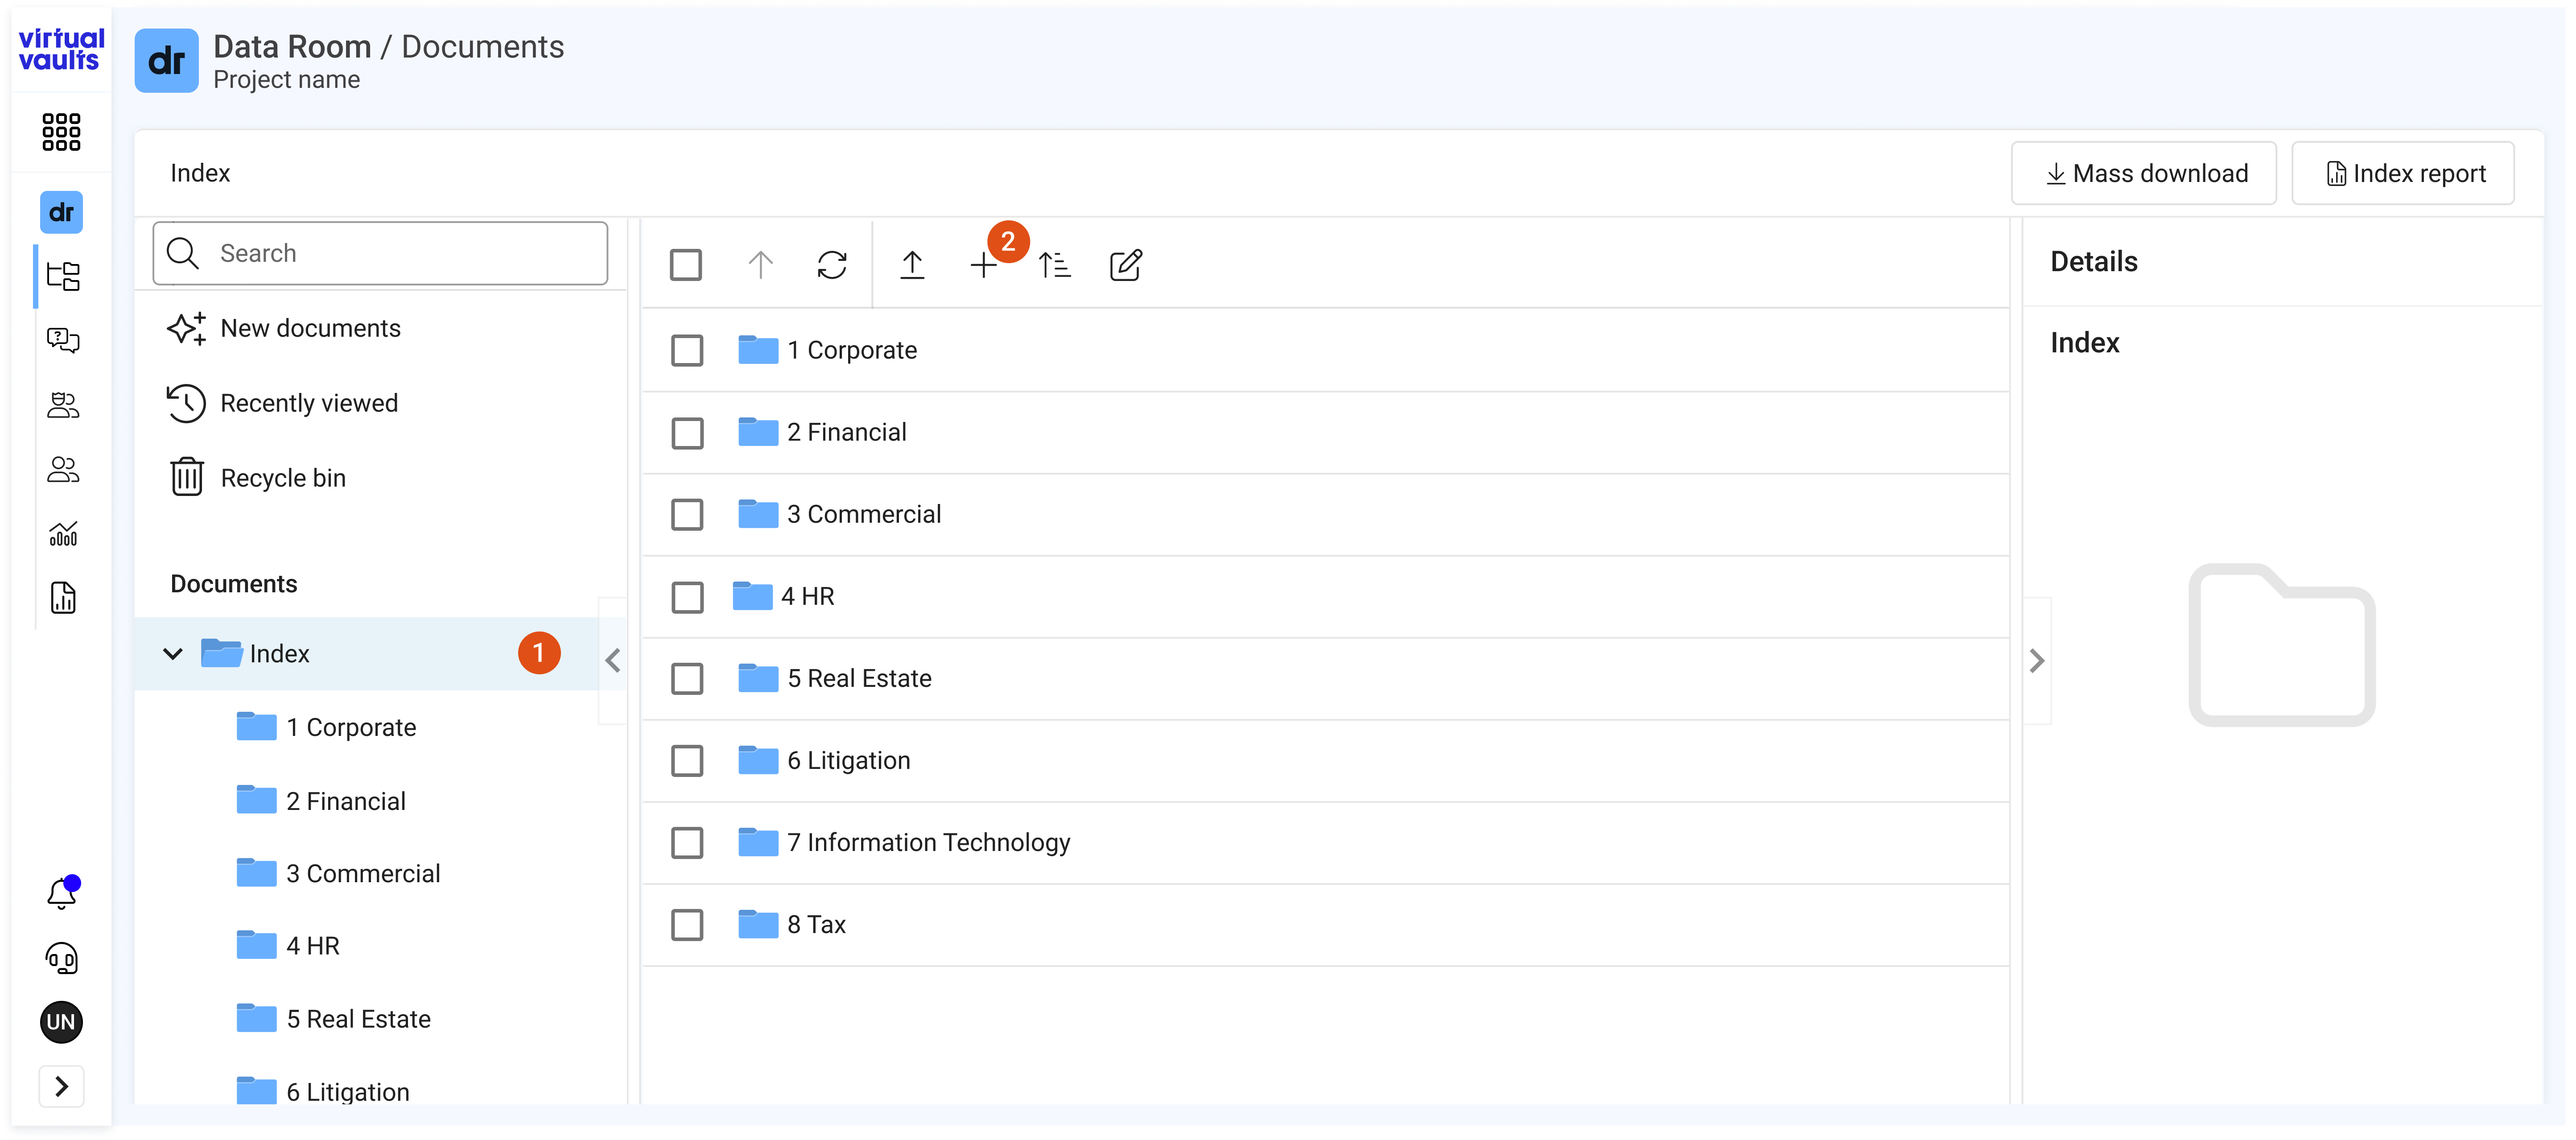
Task: Open the UN user avatar menu
Action: pyautogui.click(x=61, y=1022)
